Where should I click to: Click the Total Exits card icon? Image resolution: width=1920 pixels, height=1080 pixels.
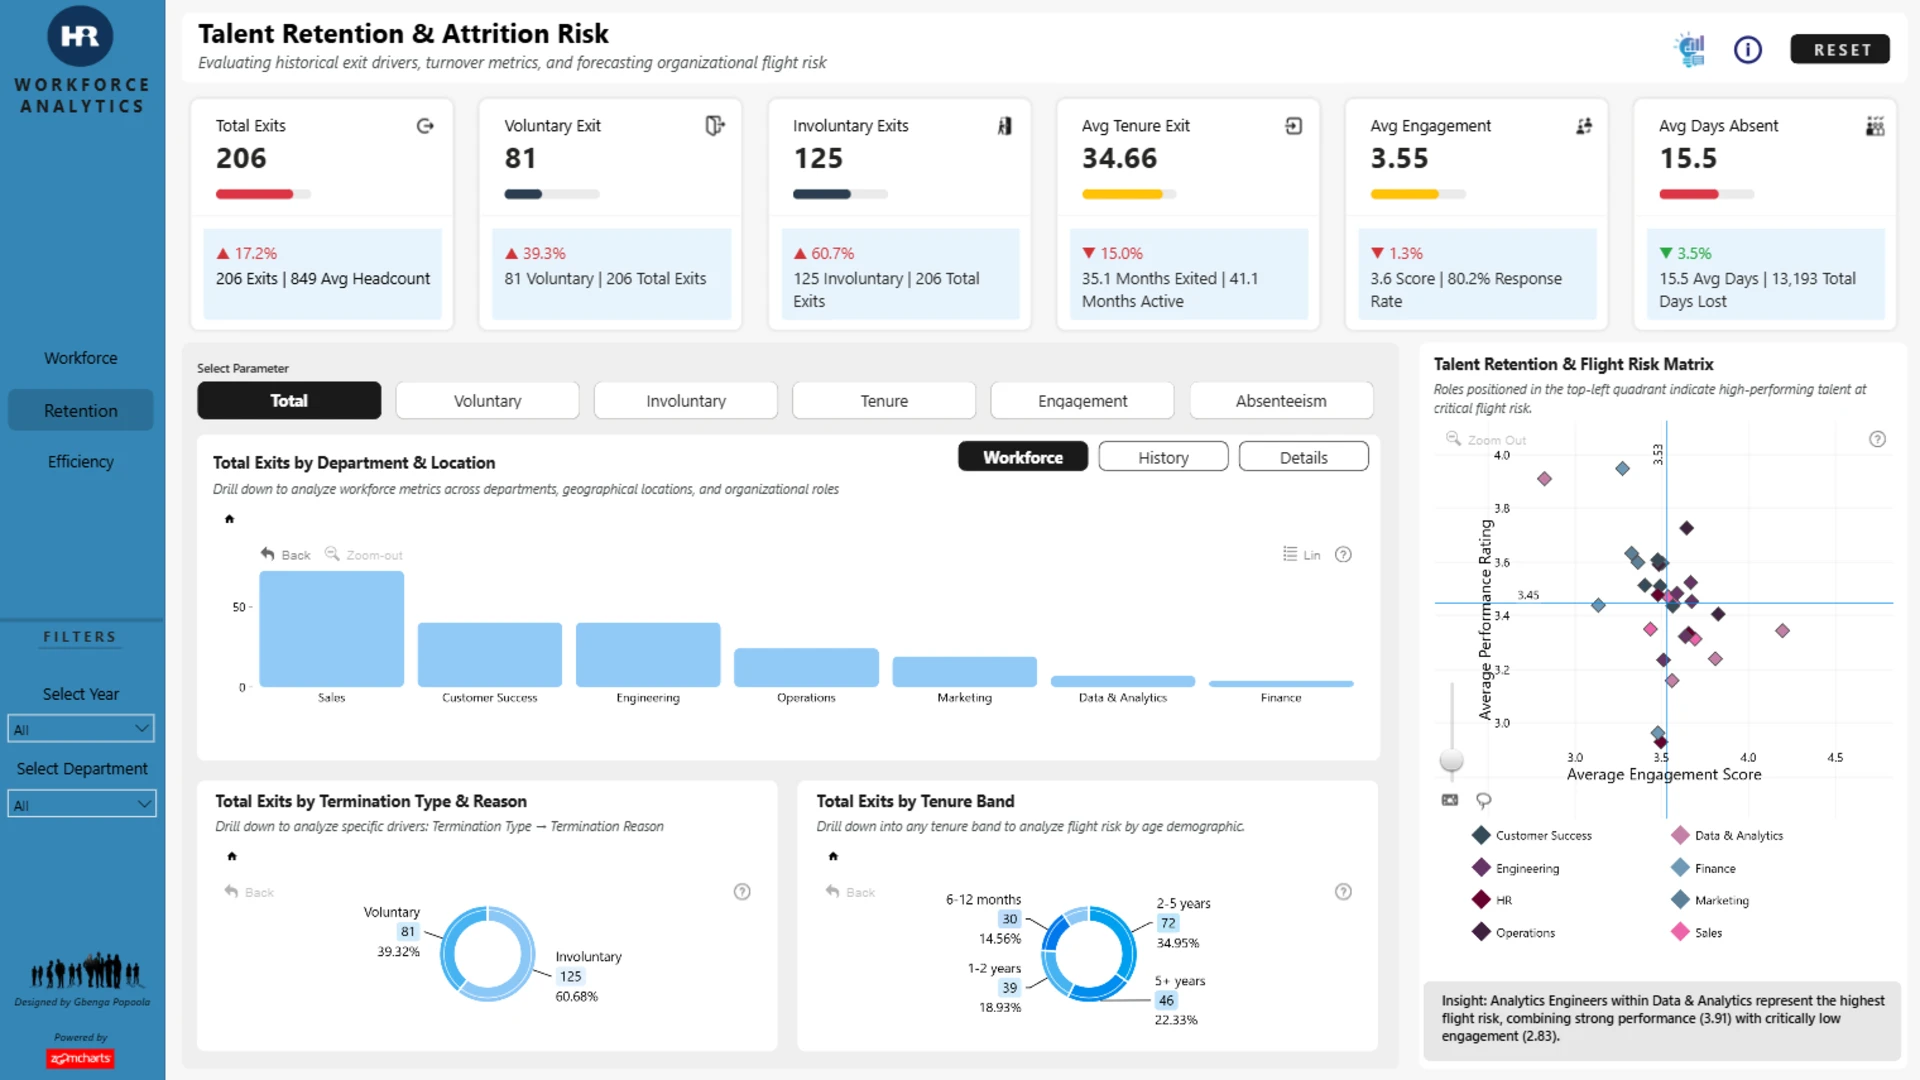tap(425, 126)
